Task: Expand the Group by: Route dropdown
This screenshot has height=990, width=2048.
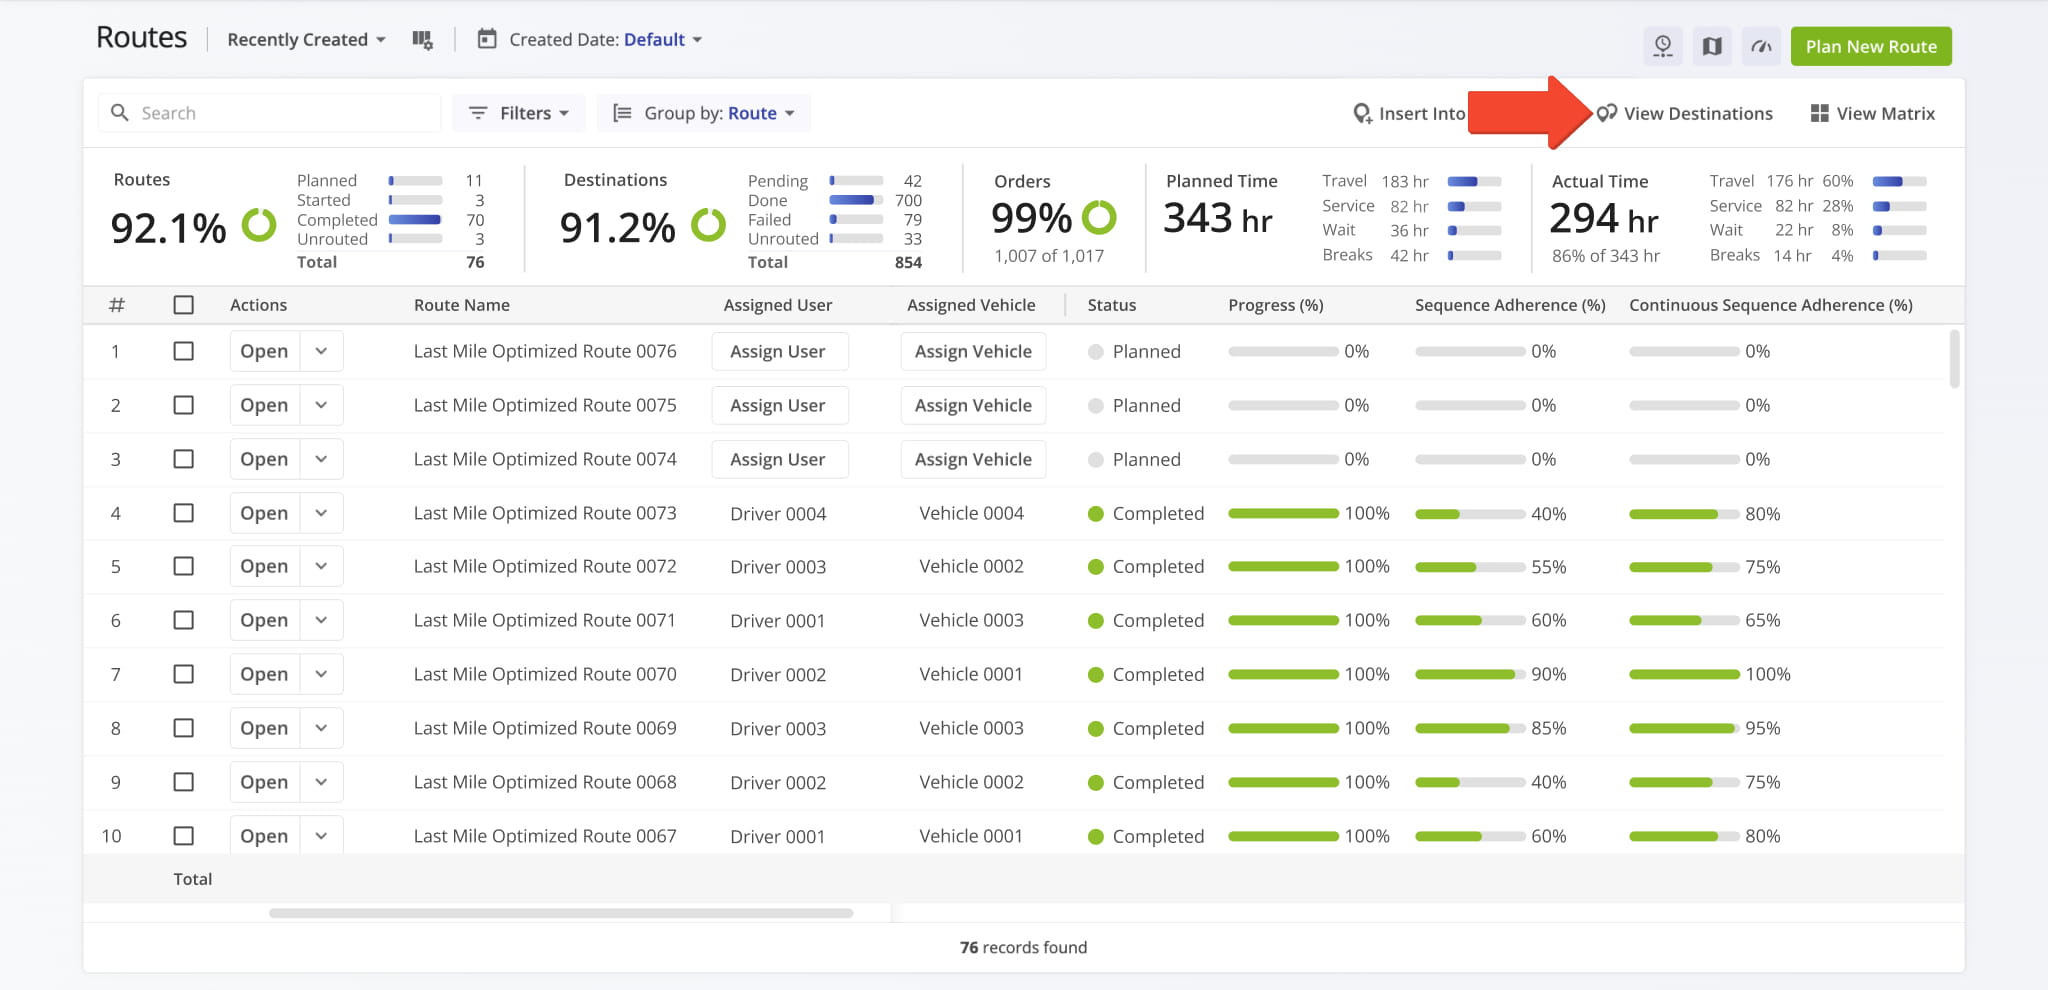Action: click(704, 113)
